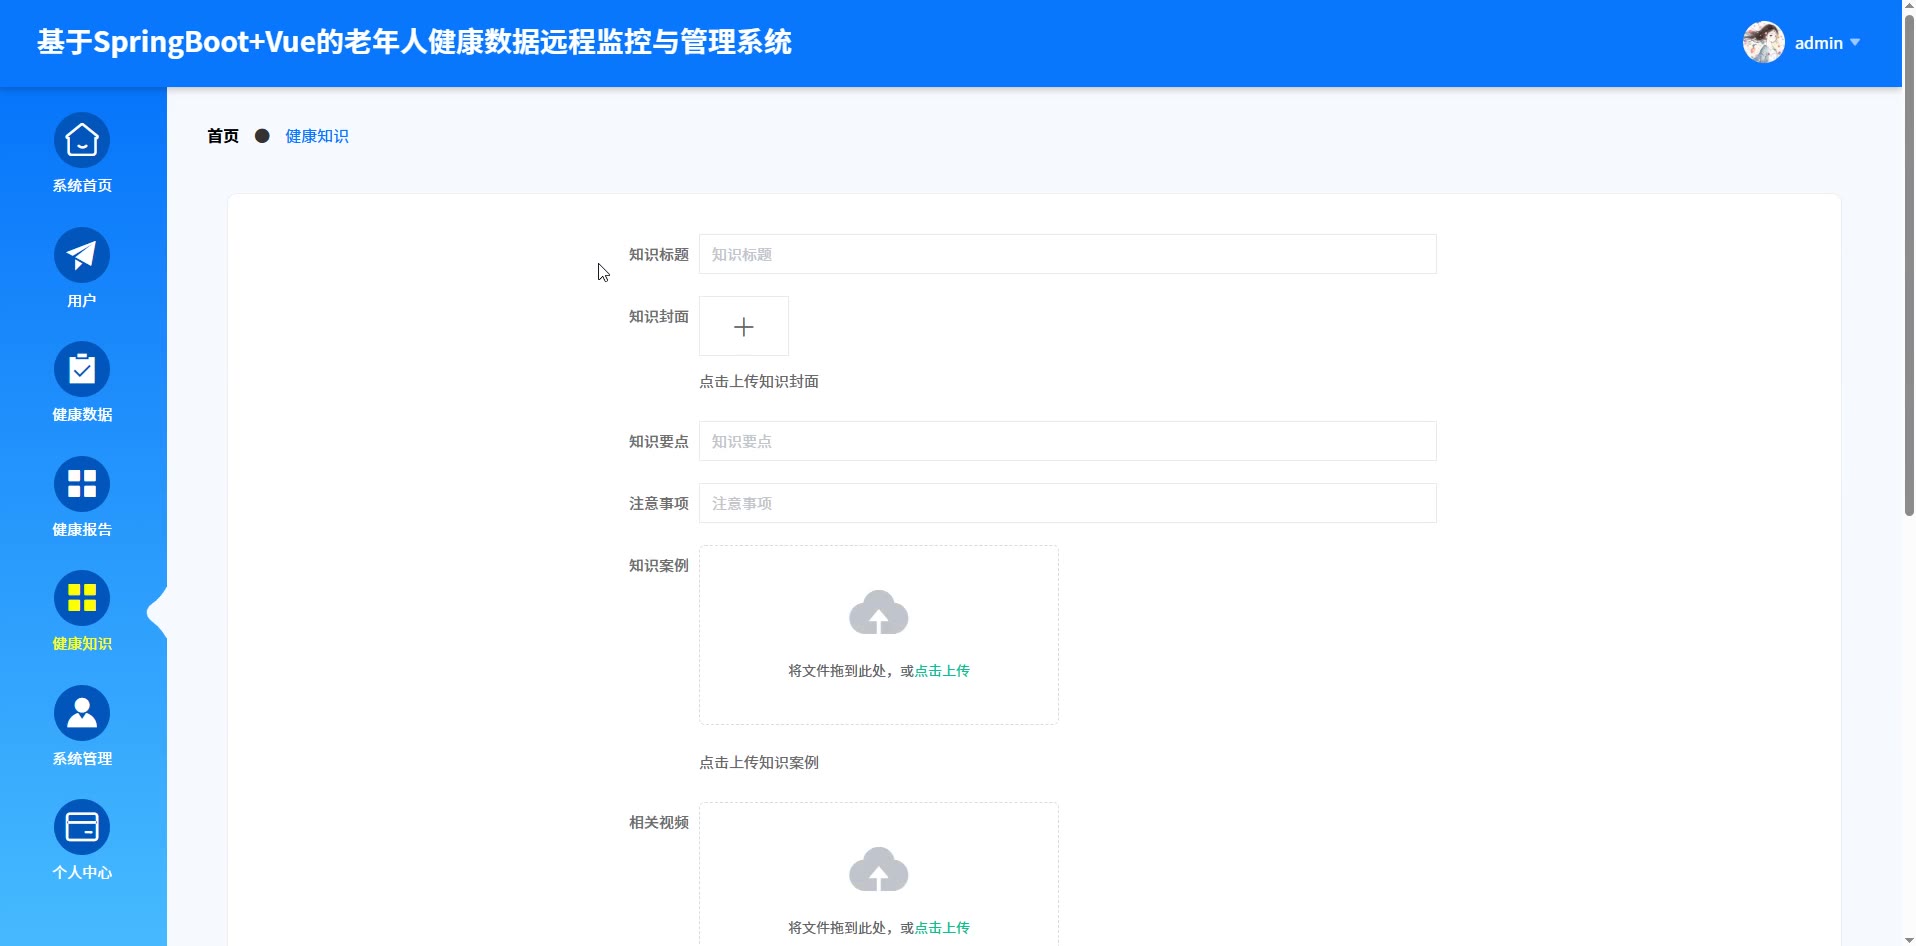Click the 知识封面 field label
The image size is (1916, 946).
pos(659,317)
